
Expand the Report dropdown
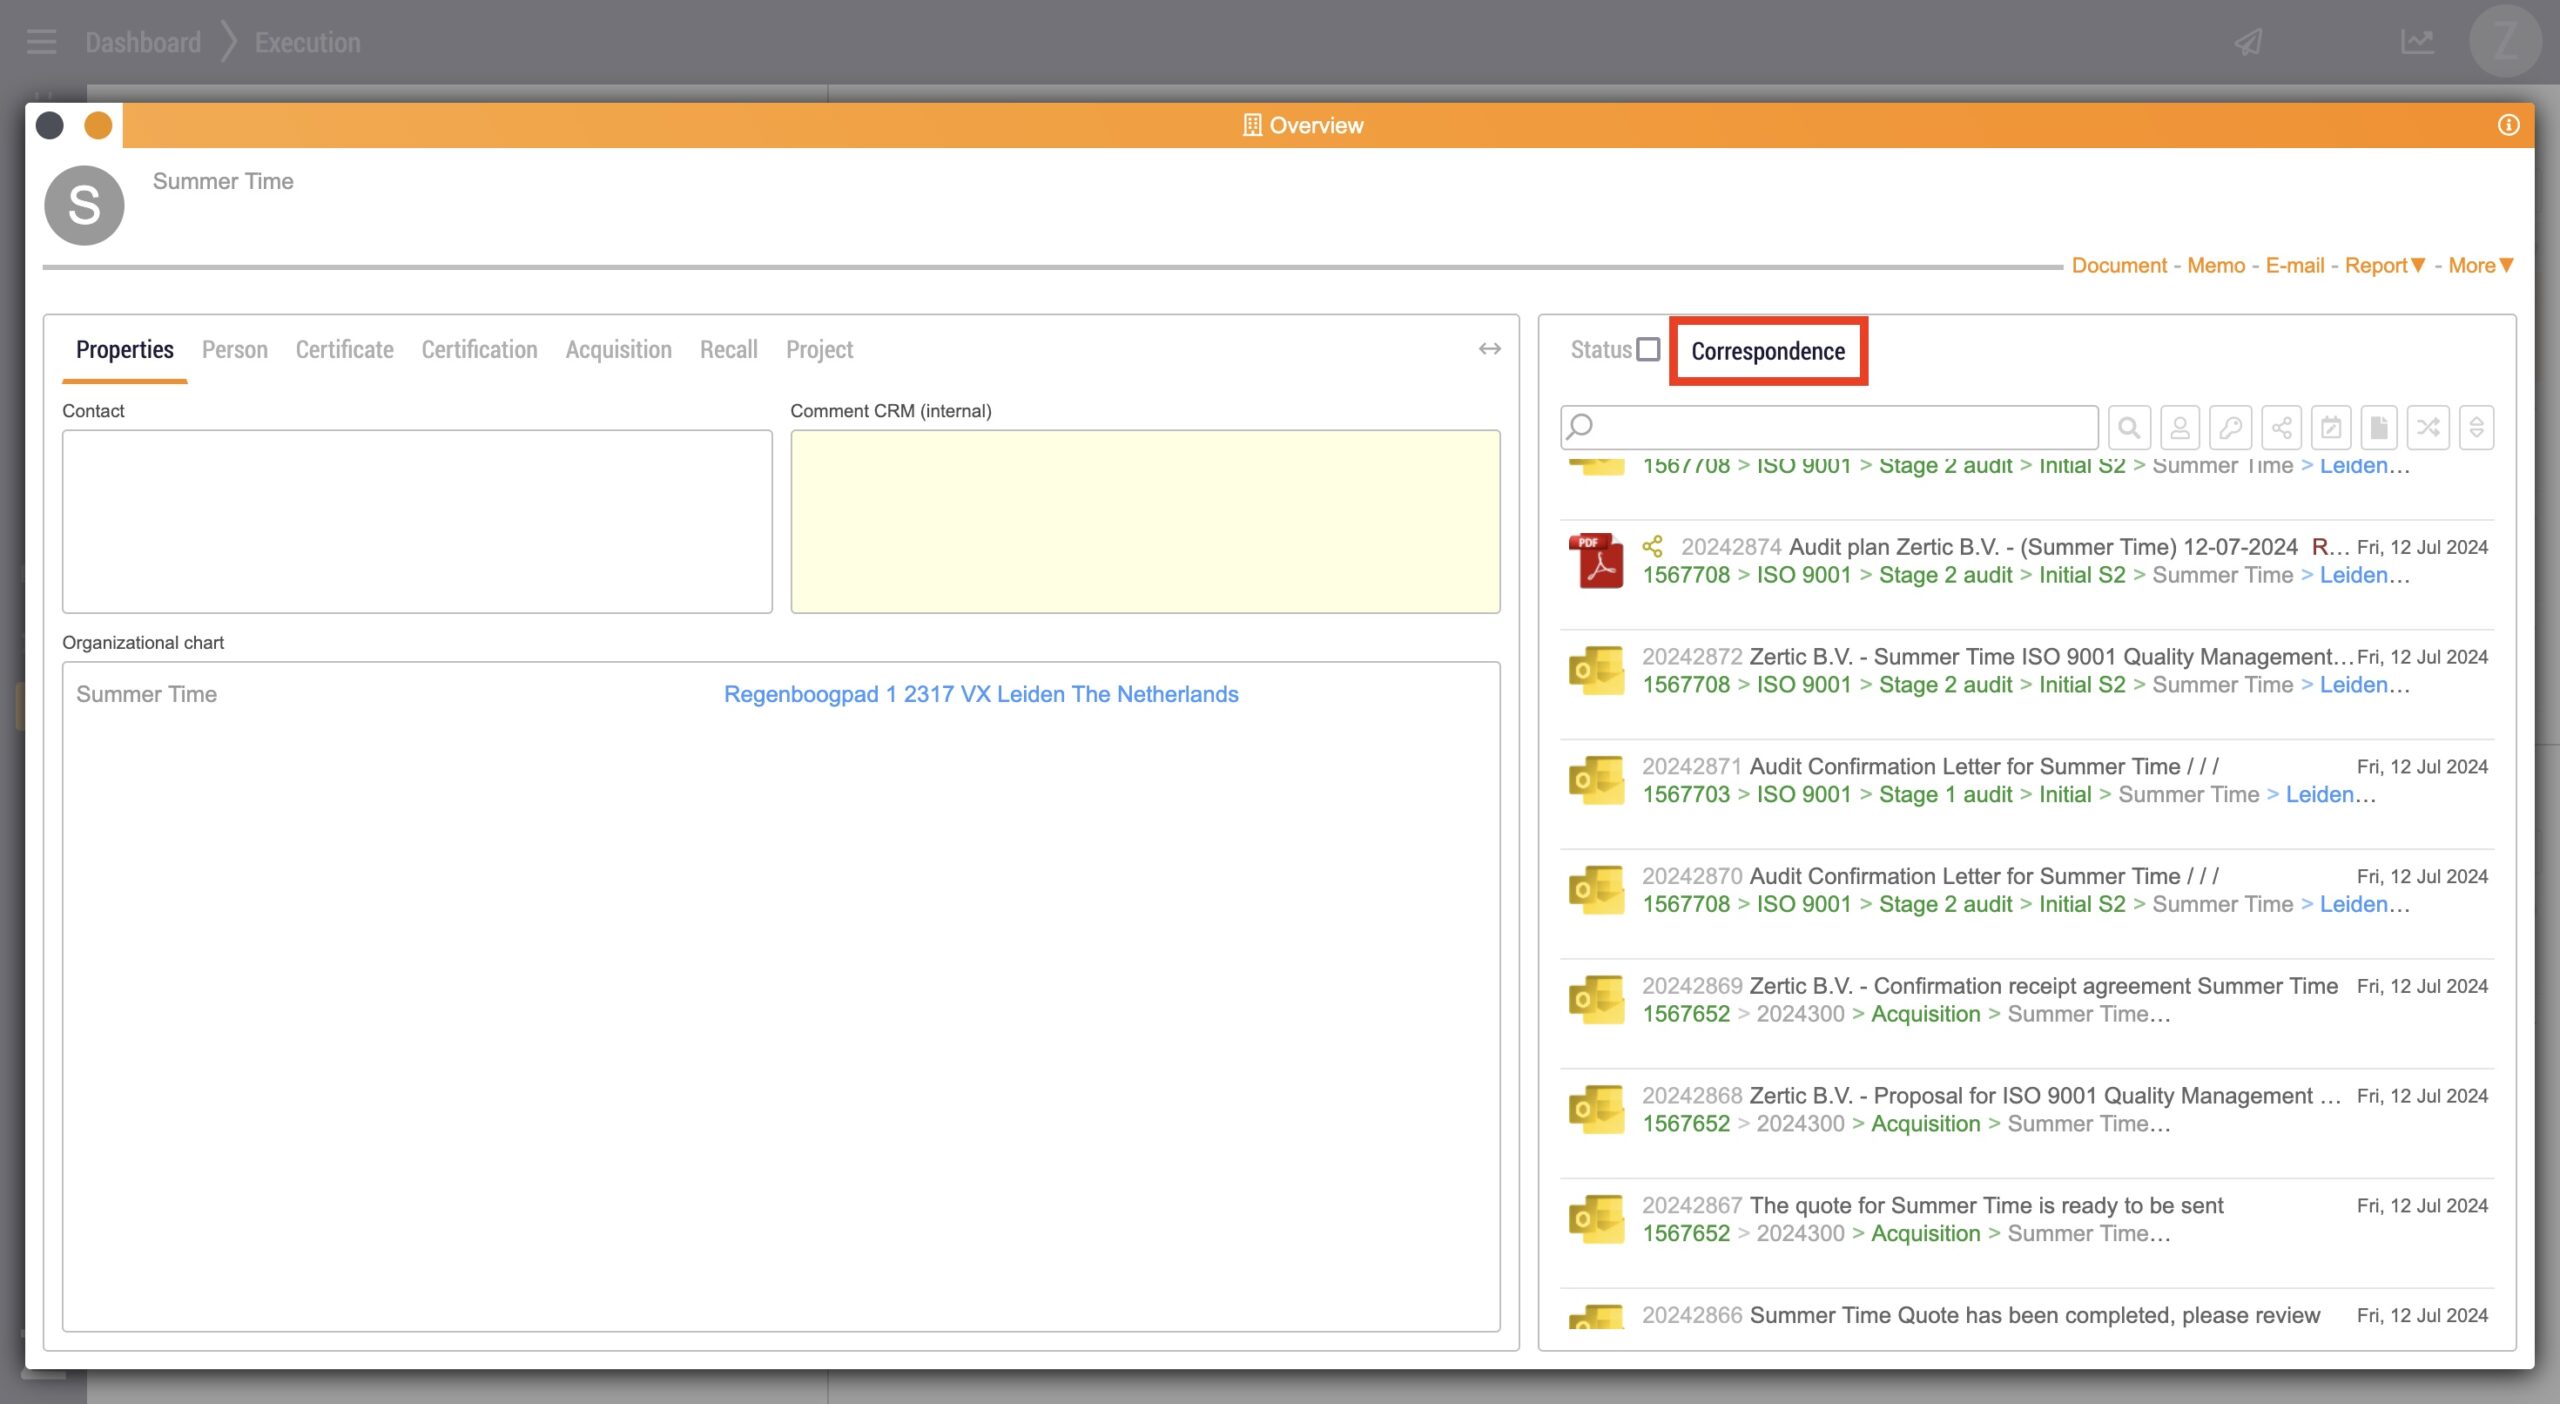(x=2385, y=265)
